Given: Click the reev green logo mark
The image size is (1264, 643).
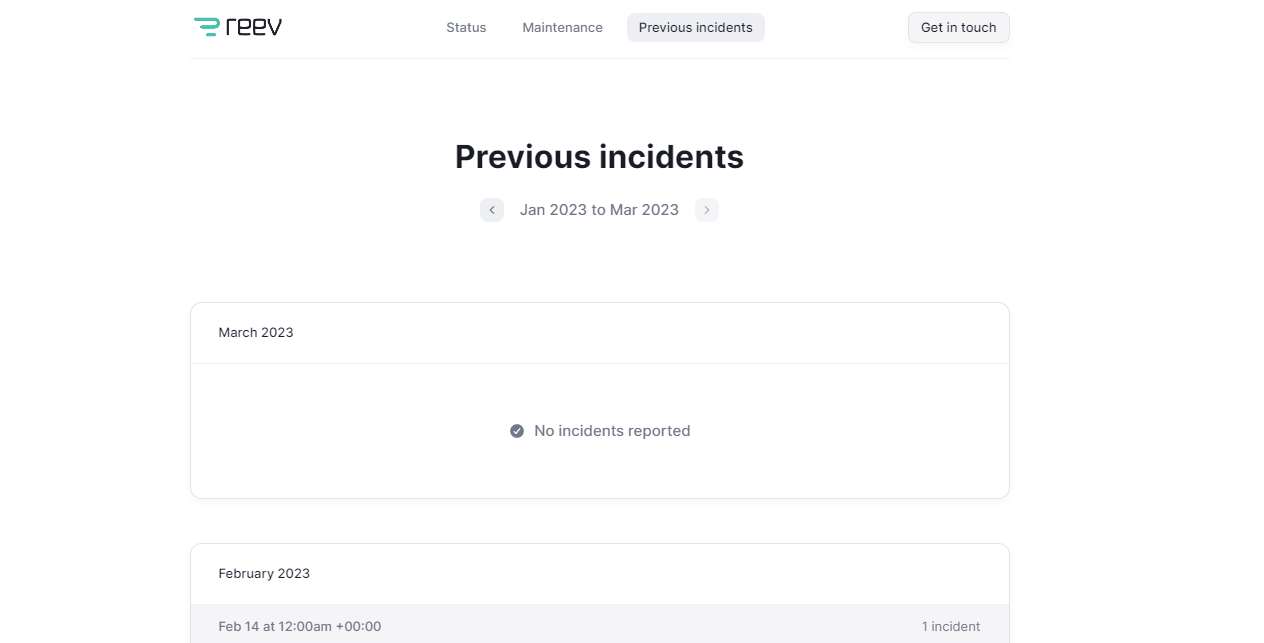Looking at the screenshot, I should (206, 27).
